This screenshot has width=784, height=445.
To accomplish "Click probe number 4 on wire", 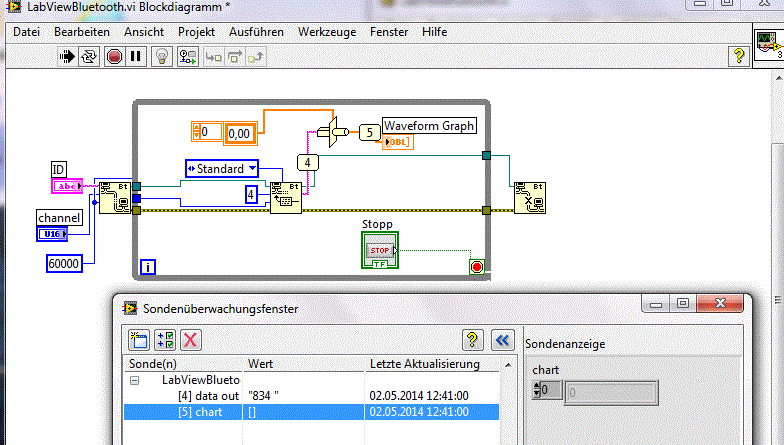I will click(308, 162).
